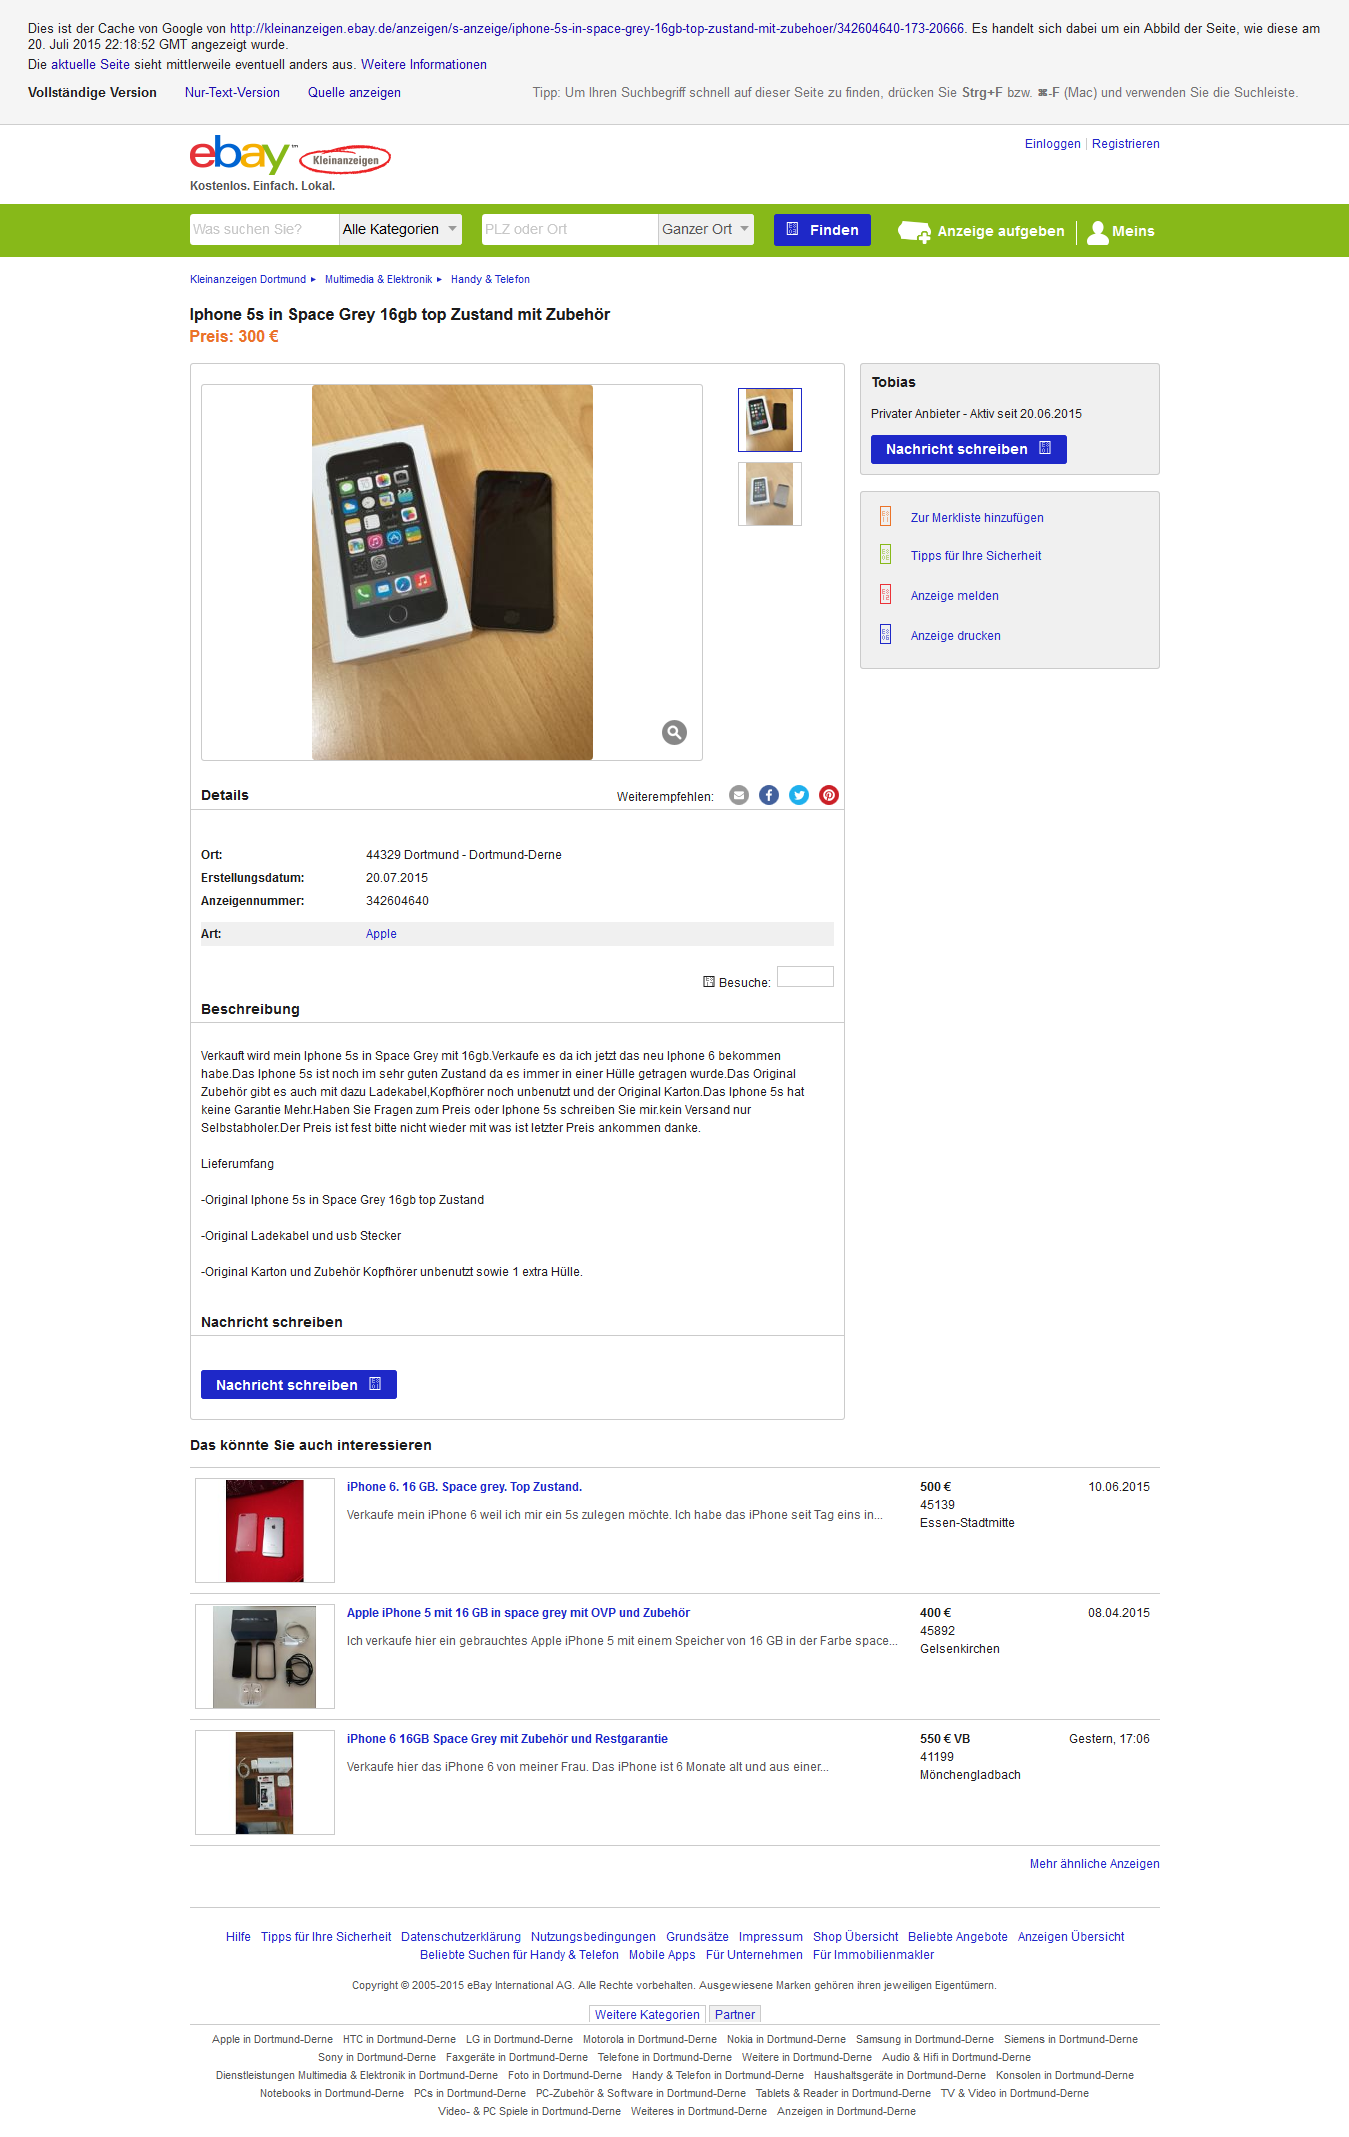Share listing on Twitter
The image size is (1349, 2137).
799,795
